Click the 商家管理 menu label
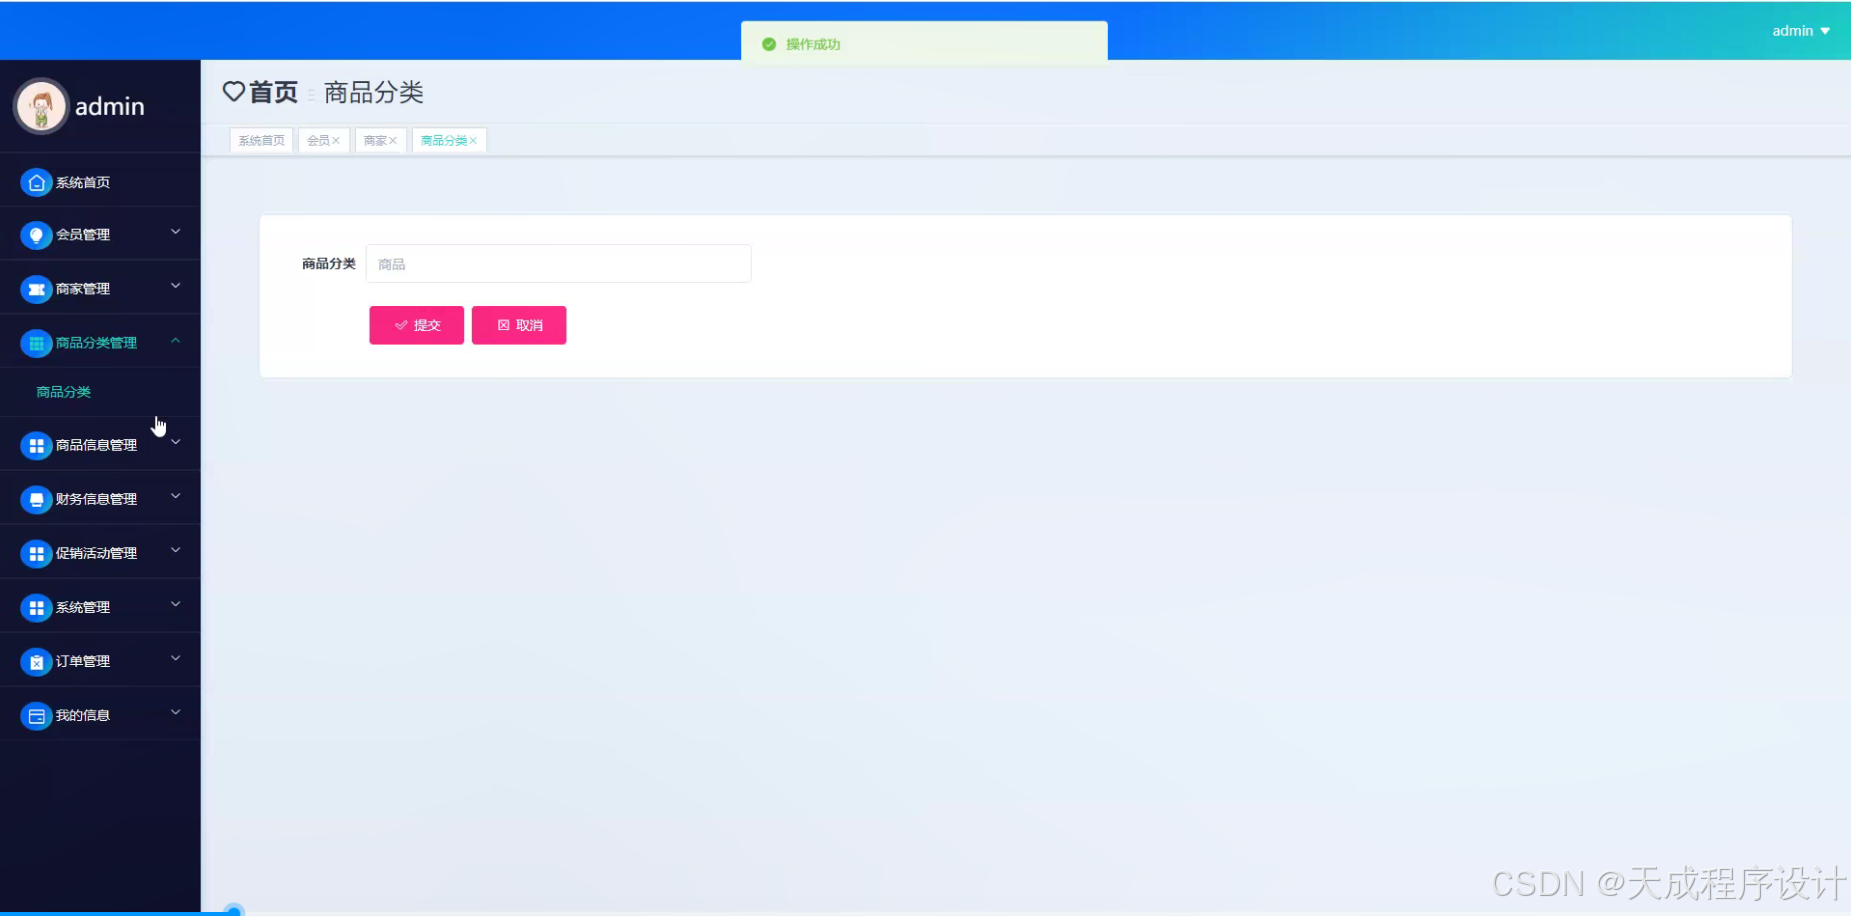 tap(83, 289)
